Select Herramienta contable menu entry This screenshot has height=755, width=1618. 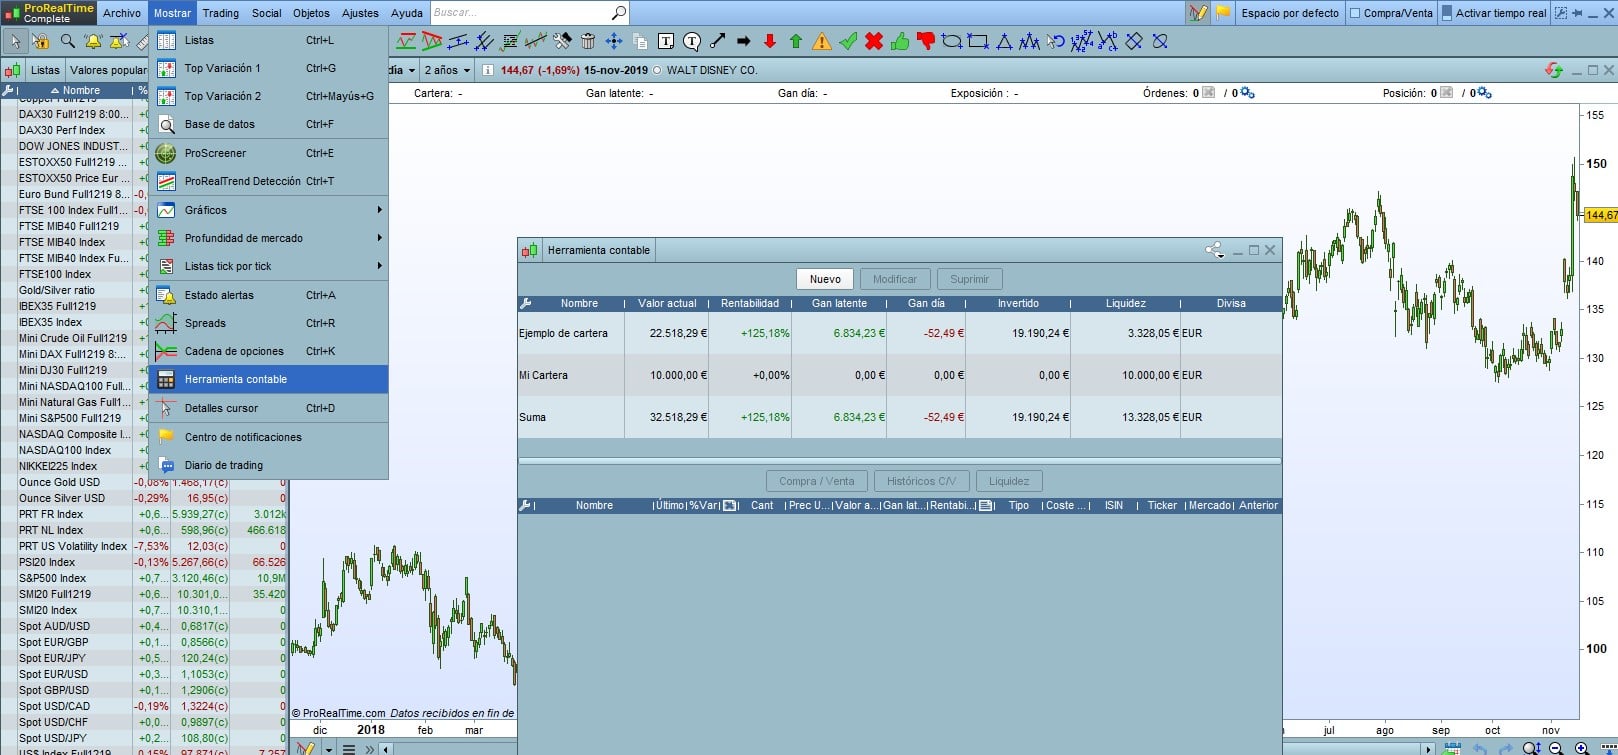click(x=268, y=379)
